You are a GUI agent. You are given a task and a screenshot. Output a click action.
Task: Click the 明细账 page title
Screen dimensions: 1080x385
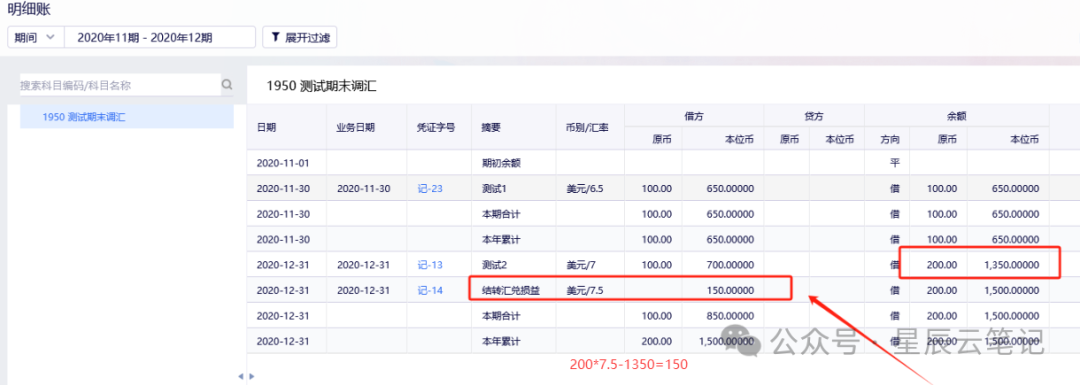(29, 9)
